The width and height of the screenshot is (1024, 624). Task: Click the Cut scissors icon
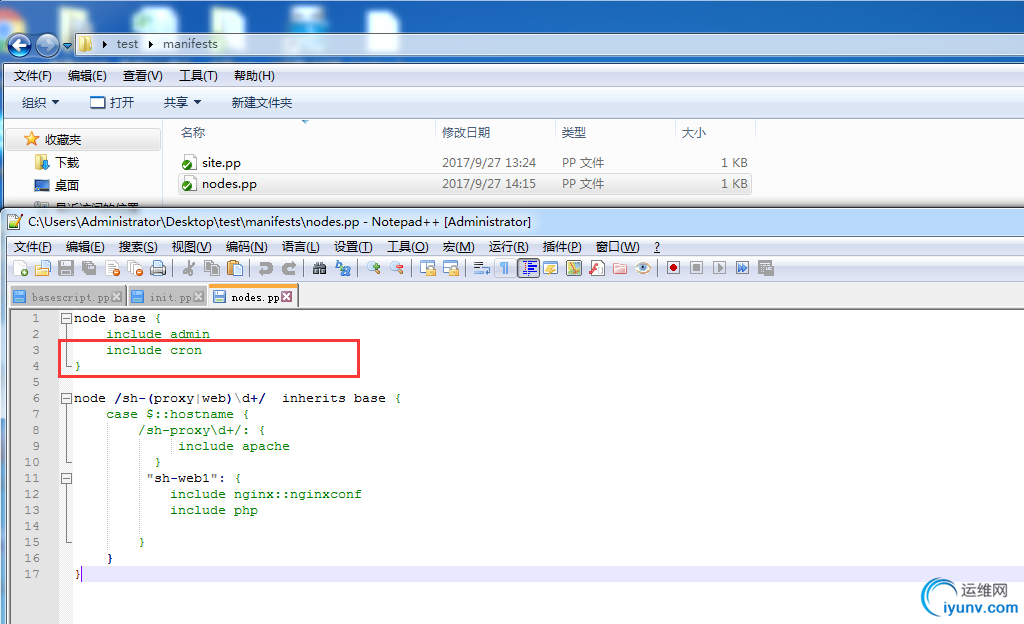click(189, 268)
